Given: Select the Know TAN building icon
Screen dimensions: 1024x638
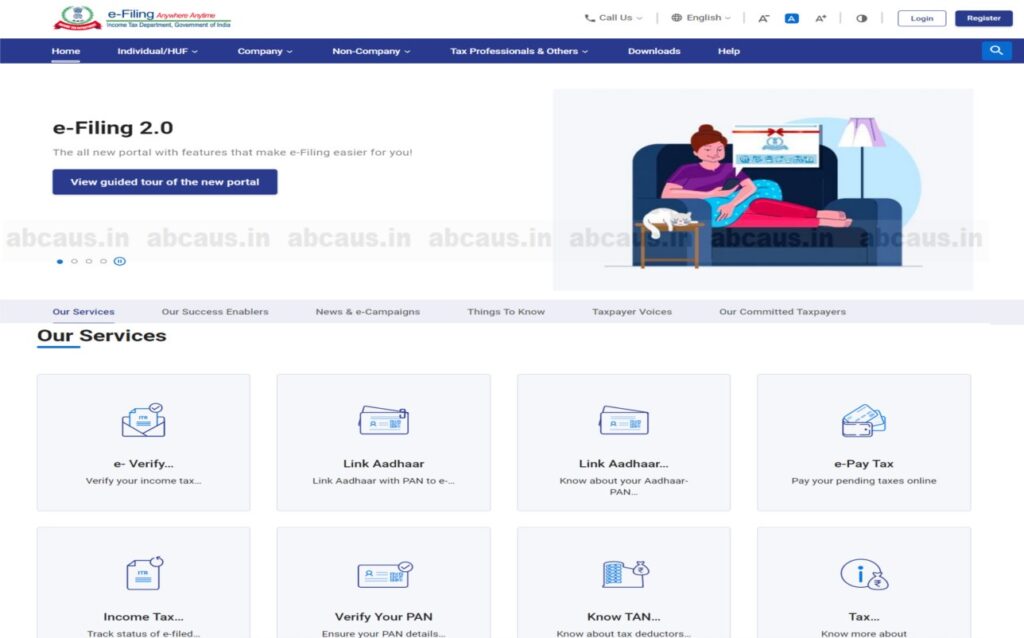Looking at the screenshot, I should pos(623,574).
